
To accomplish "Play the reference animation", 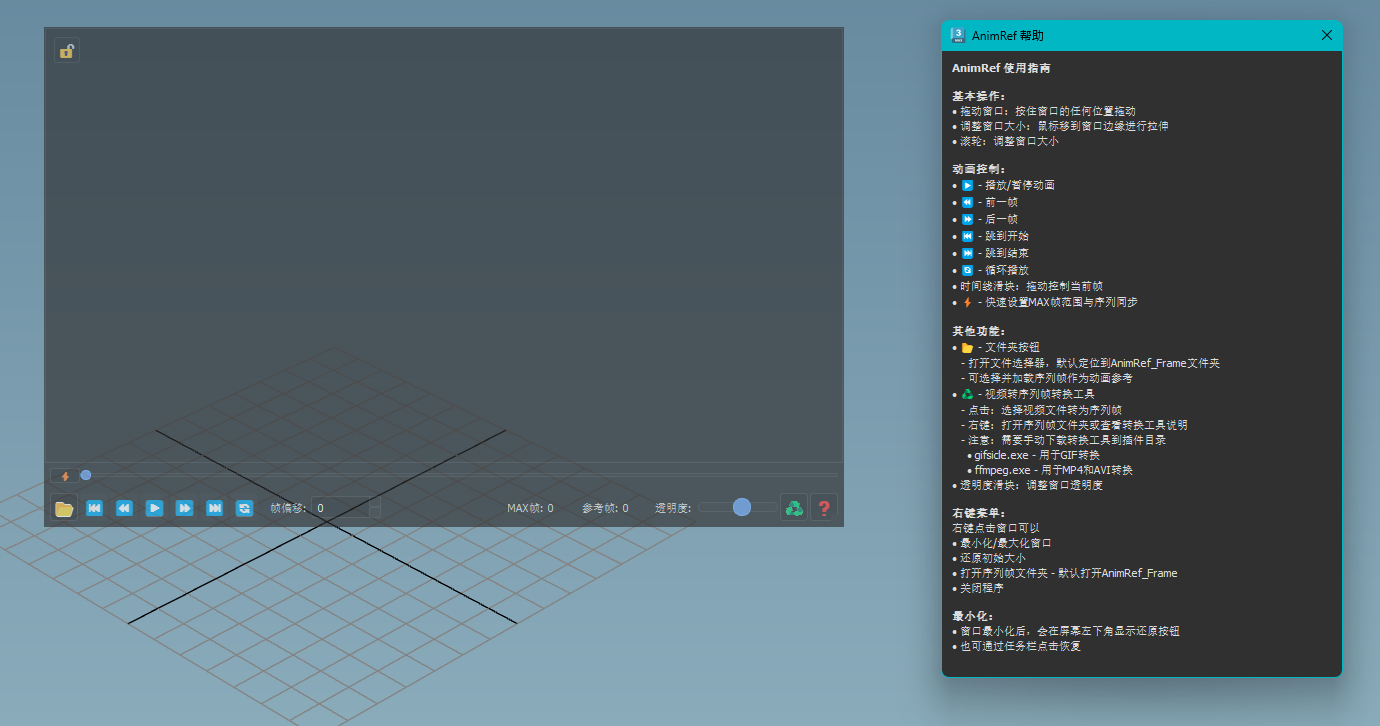I will 154,508.
